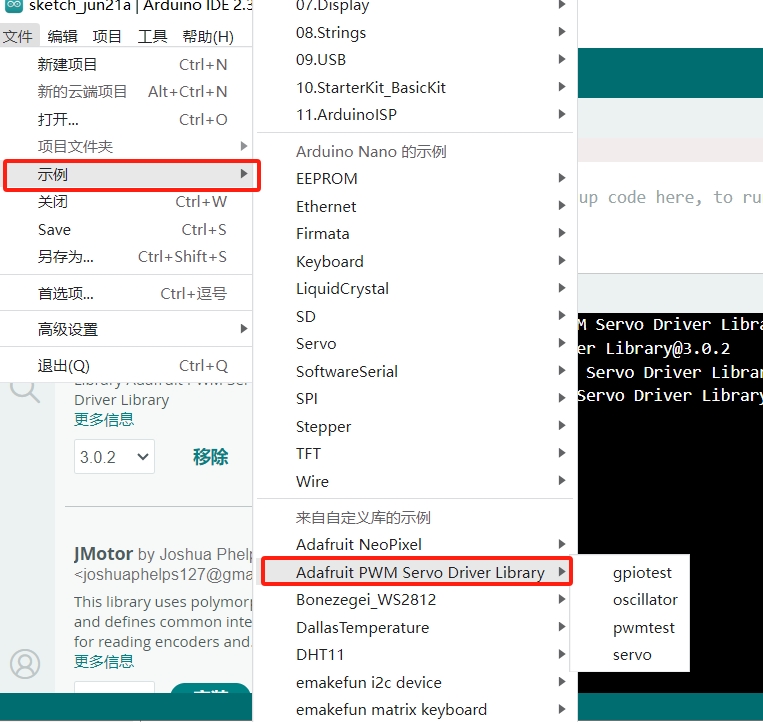Image resolution: width=763 pixels, height=722 pixels.
Task: Open 更多信息 link under JMotor description
Action: pyautogui.click(x=104, y=661)
